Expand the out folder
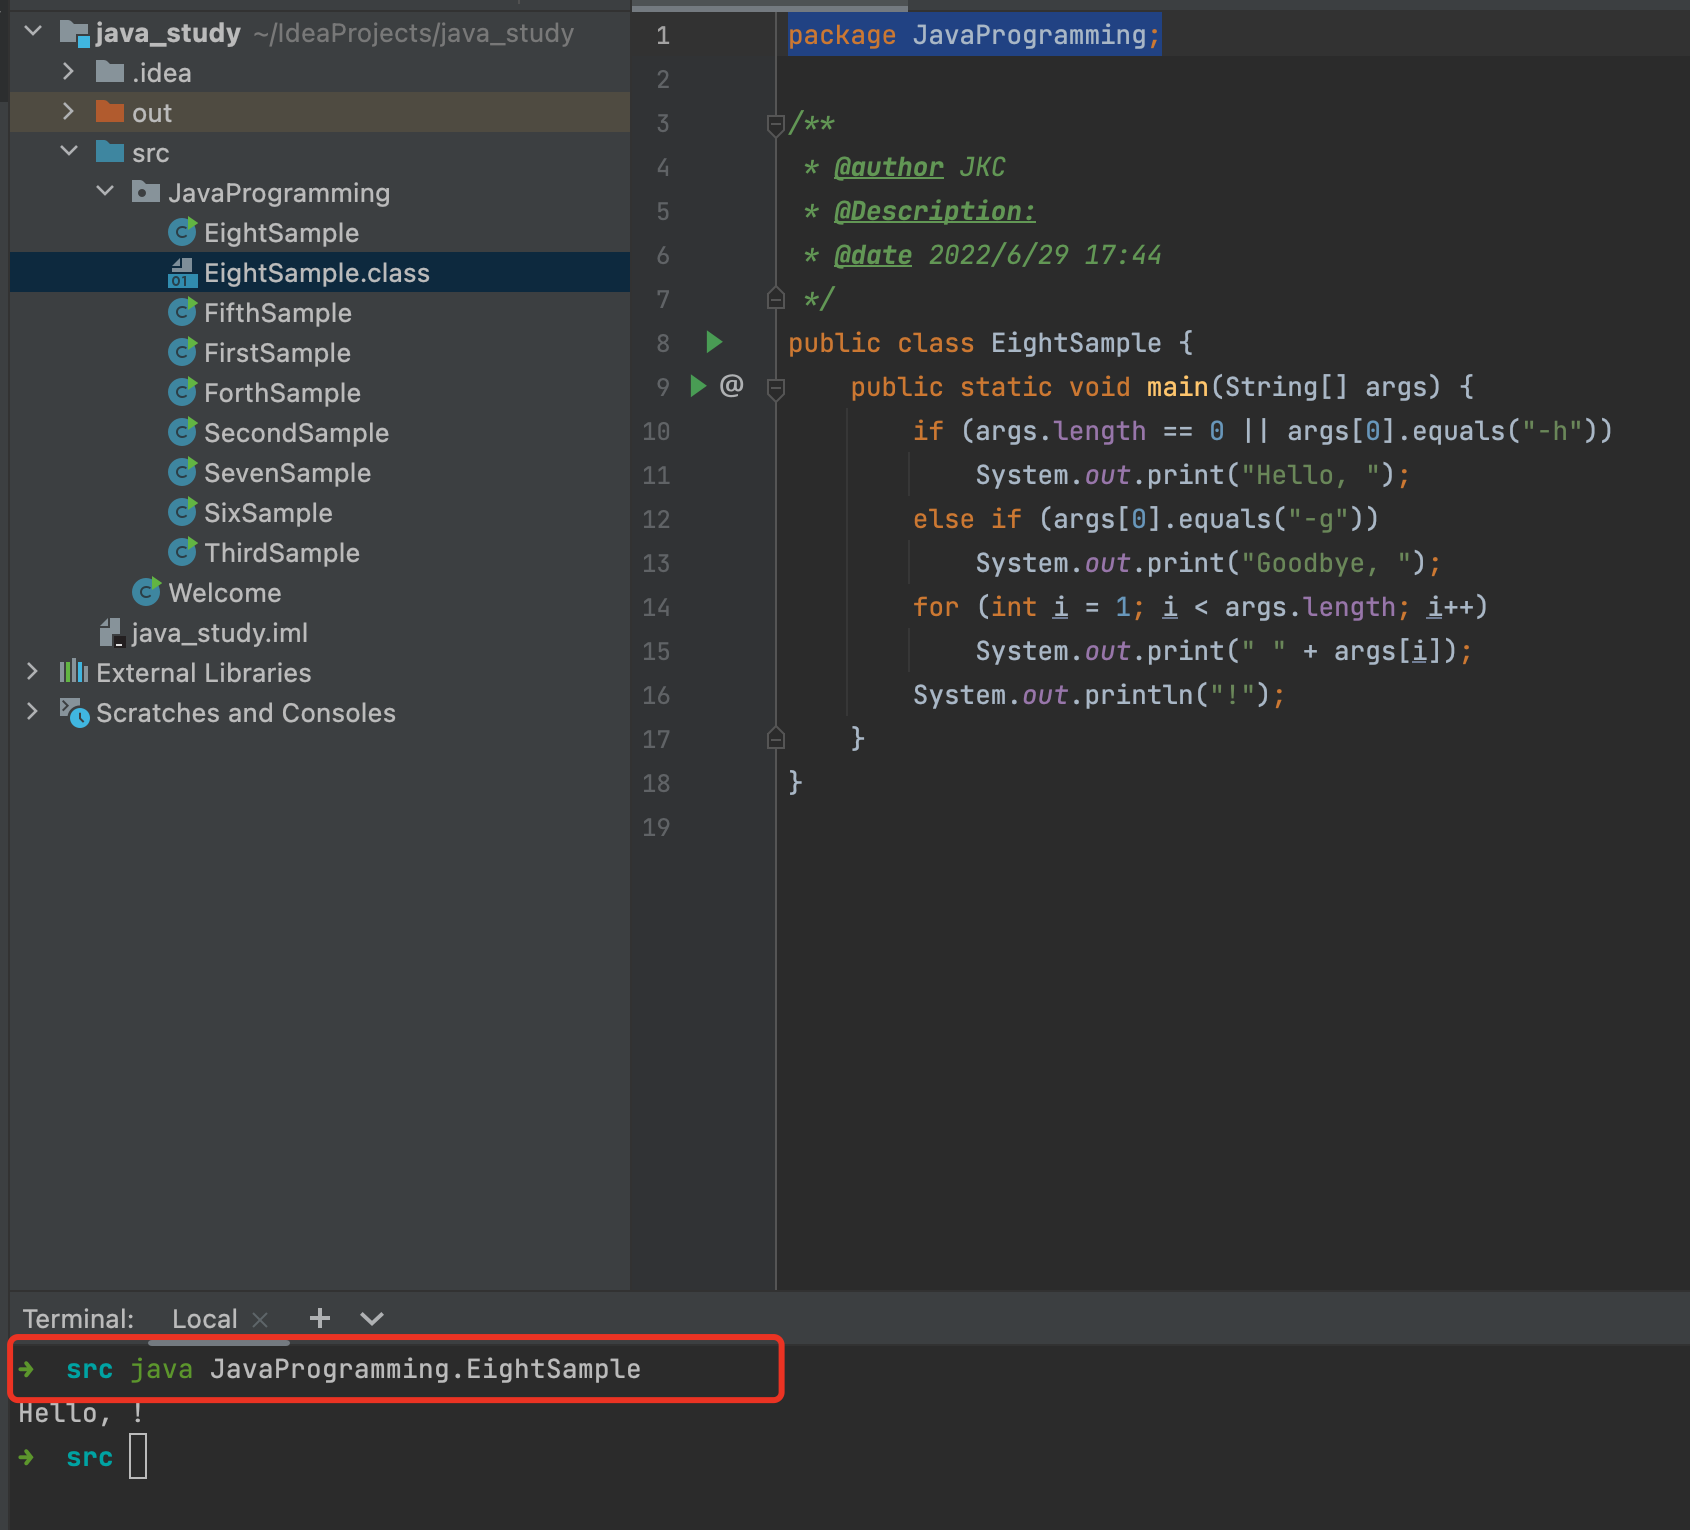The image size is (1690, 1530). point(68,112)
